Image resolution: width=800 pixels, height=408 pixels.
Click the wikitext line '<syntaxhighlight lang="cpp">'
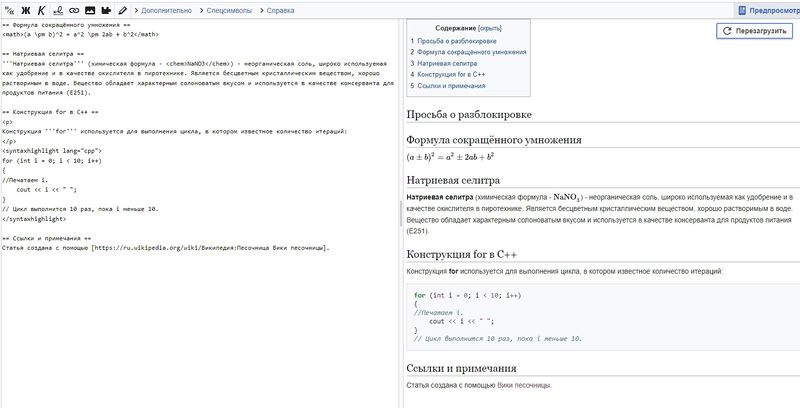click(x=52, y=151)
